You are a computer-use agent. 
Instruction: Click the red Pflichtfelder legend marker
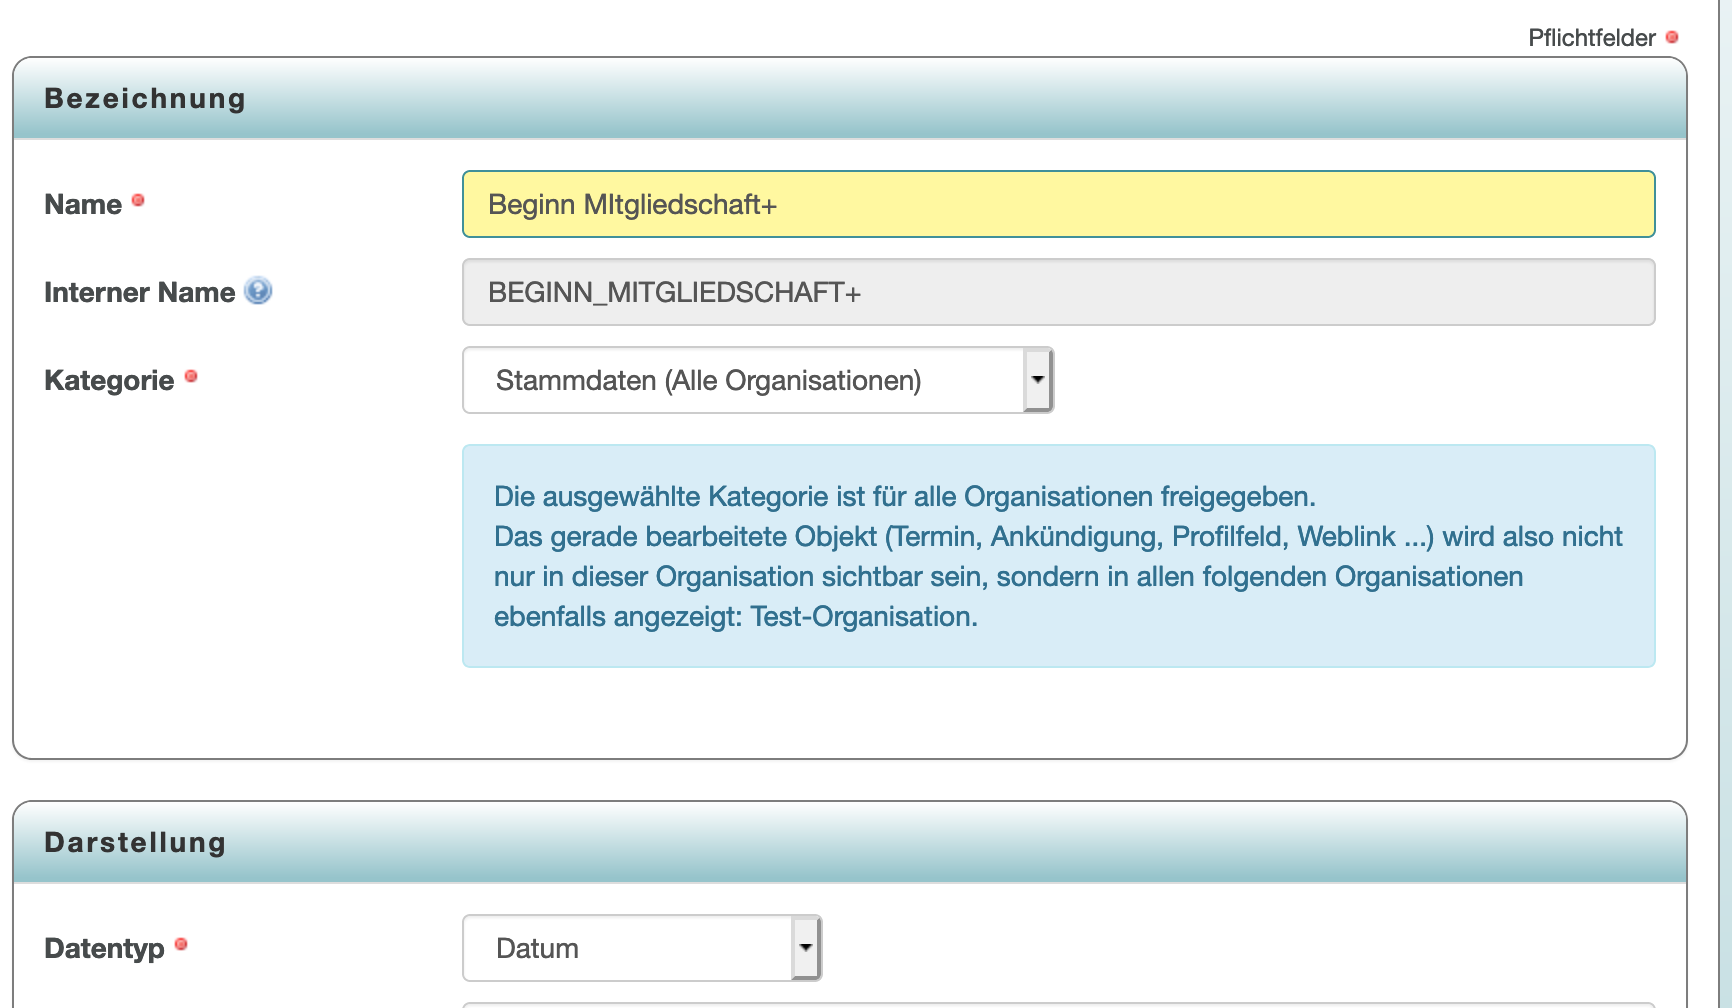[x=1672, y=37]
